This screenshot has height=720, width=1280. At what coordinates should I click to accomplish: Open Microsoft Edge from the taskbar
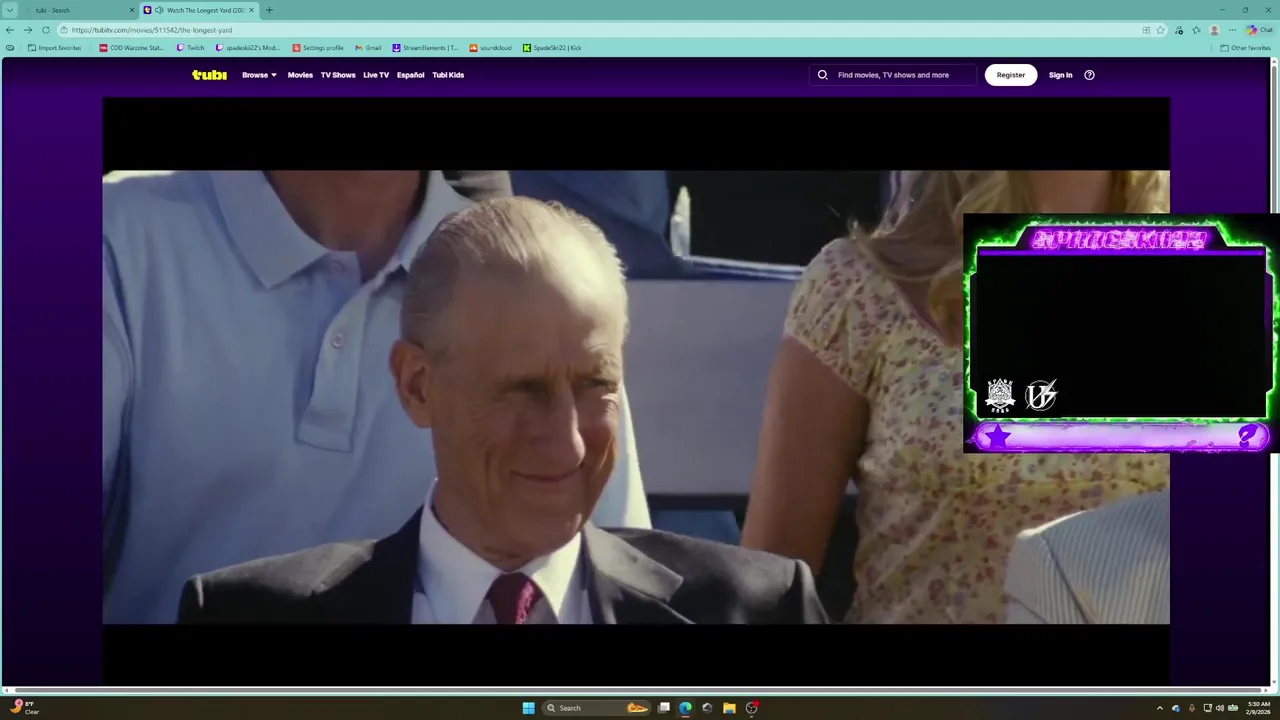click(685, 708)
